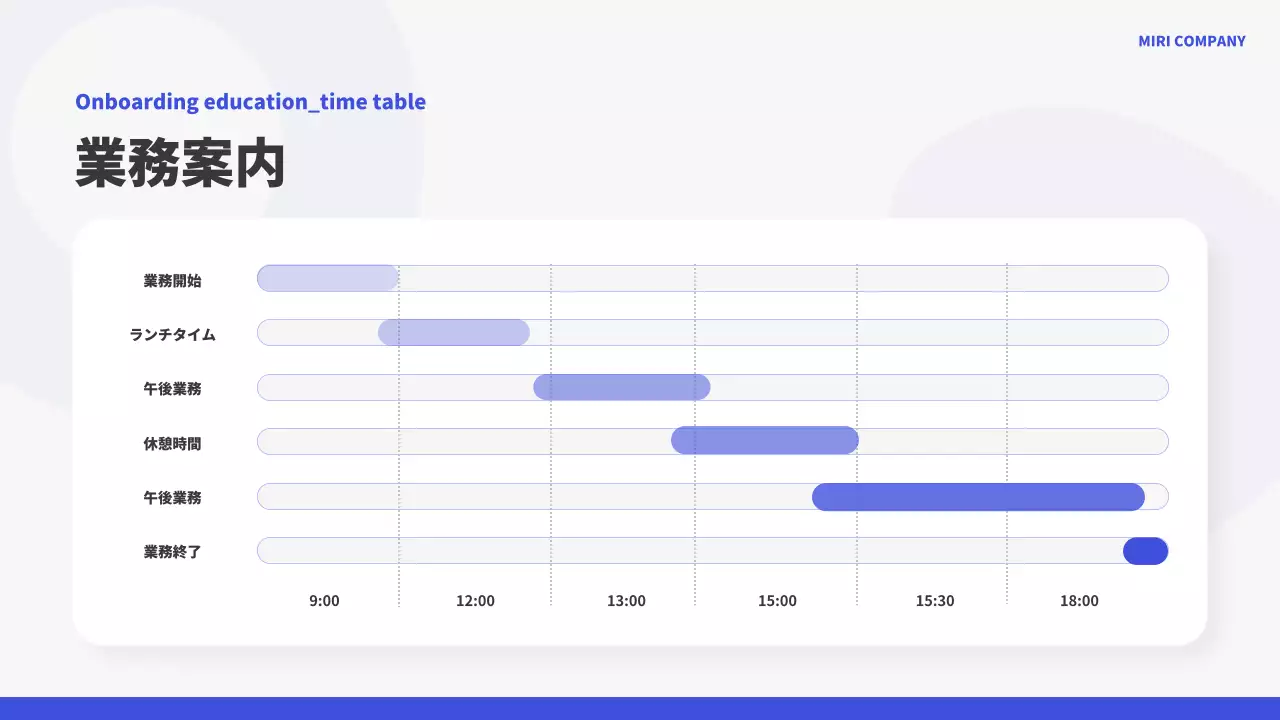Click the 業務終了 row label

click(x=172, y=551)
